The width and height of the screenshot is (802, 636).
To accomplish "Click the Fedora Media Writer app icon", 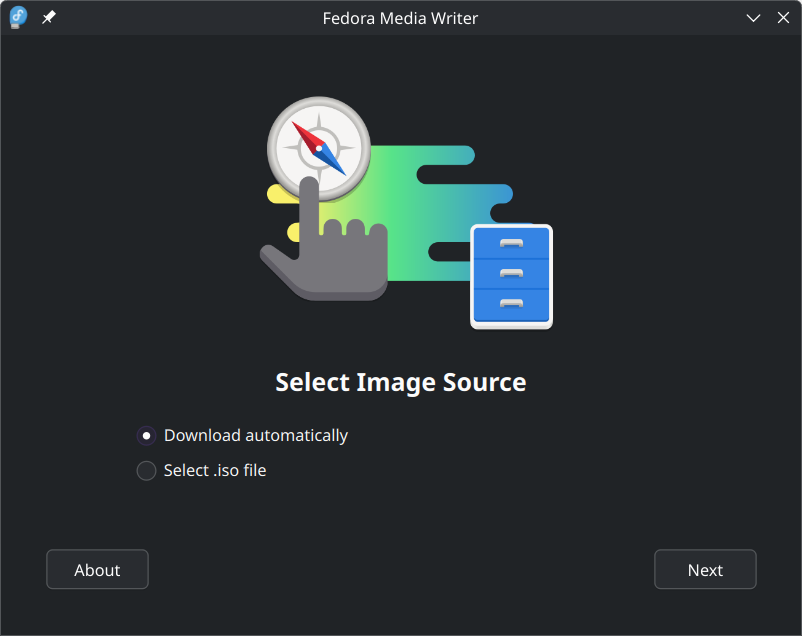I will click(18, 17).
